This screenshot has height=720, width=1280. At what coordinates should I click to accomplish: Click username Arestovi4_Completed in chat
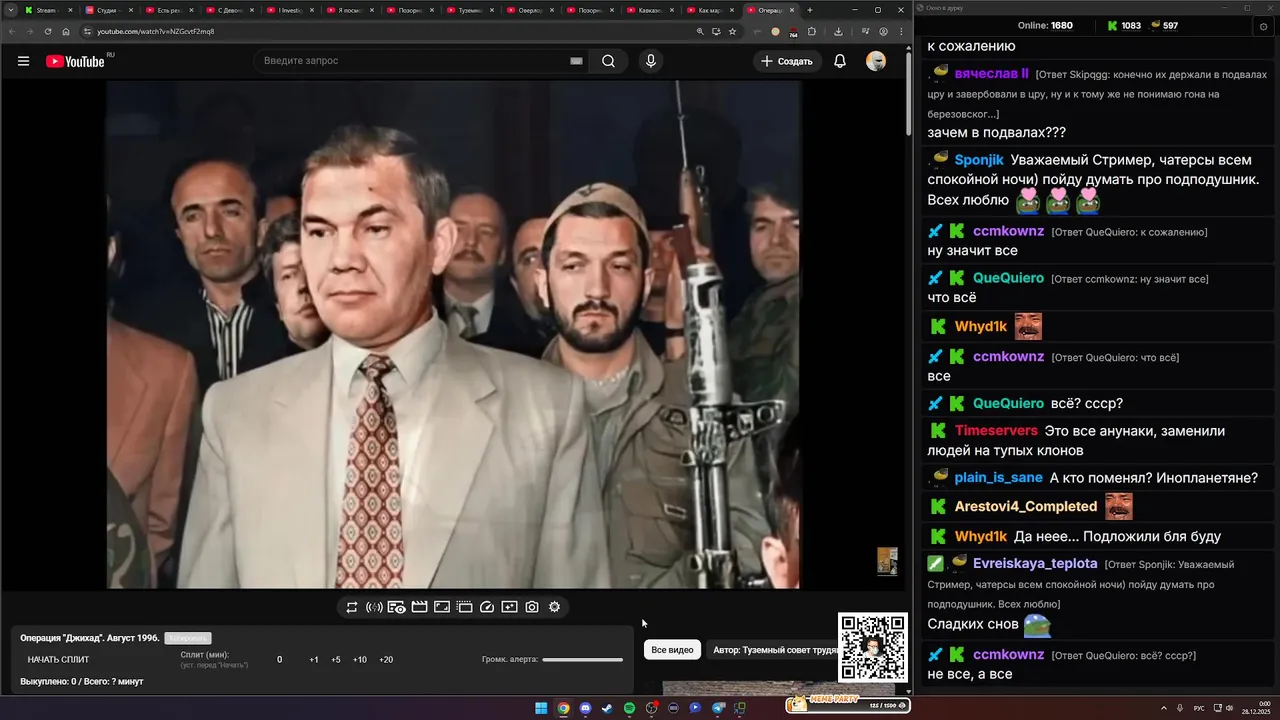click(x=1026, y=507)
